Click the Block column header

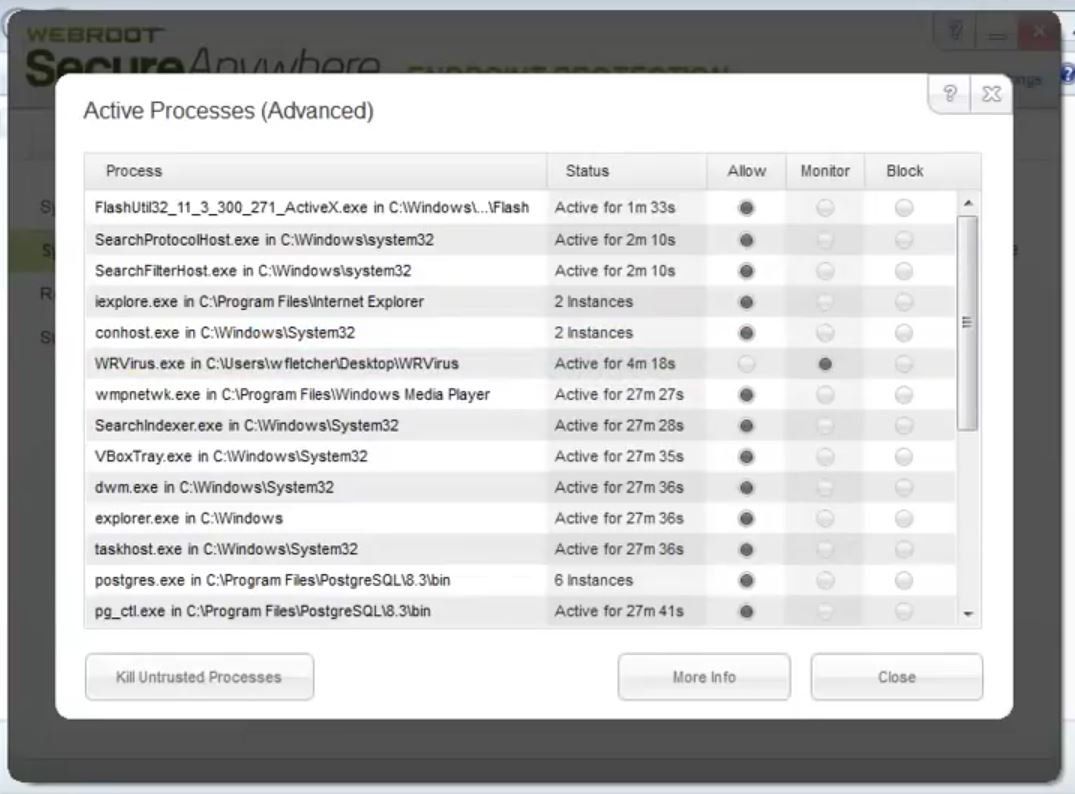click(x=904, y=171)
